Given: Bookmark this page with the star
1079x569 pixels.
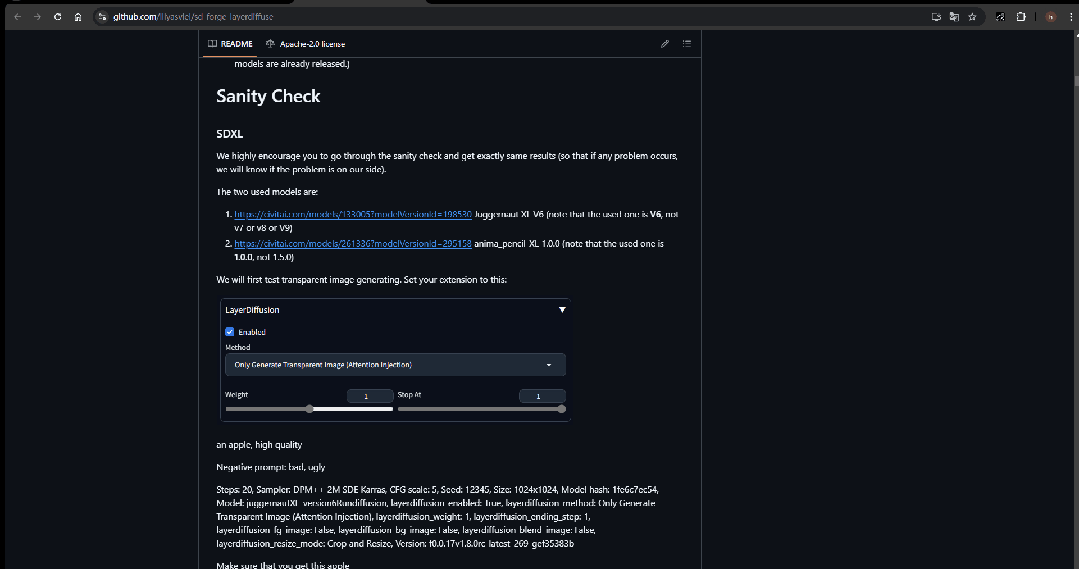Looking at the screenshot, I should coord(972,17).
